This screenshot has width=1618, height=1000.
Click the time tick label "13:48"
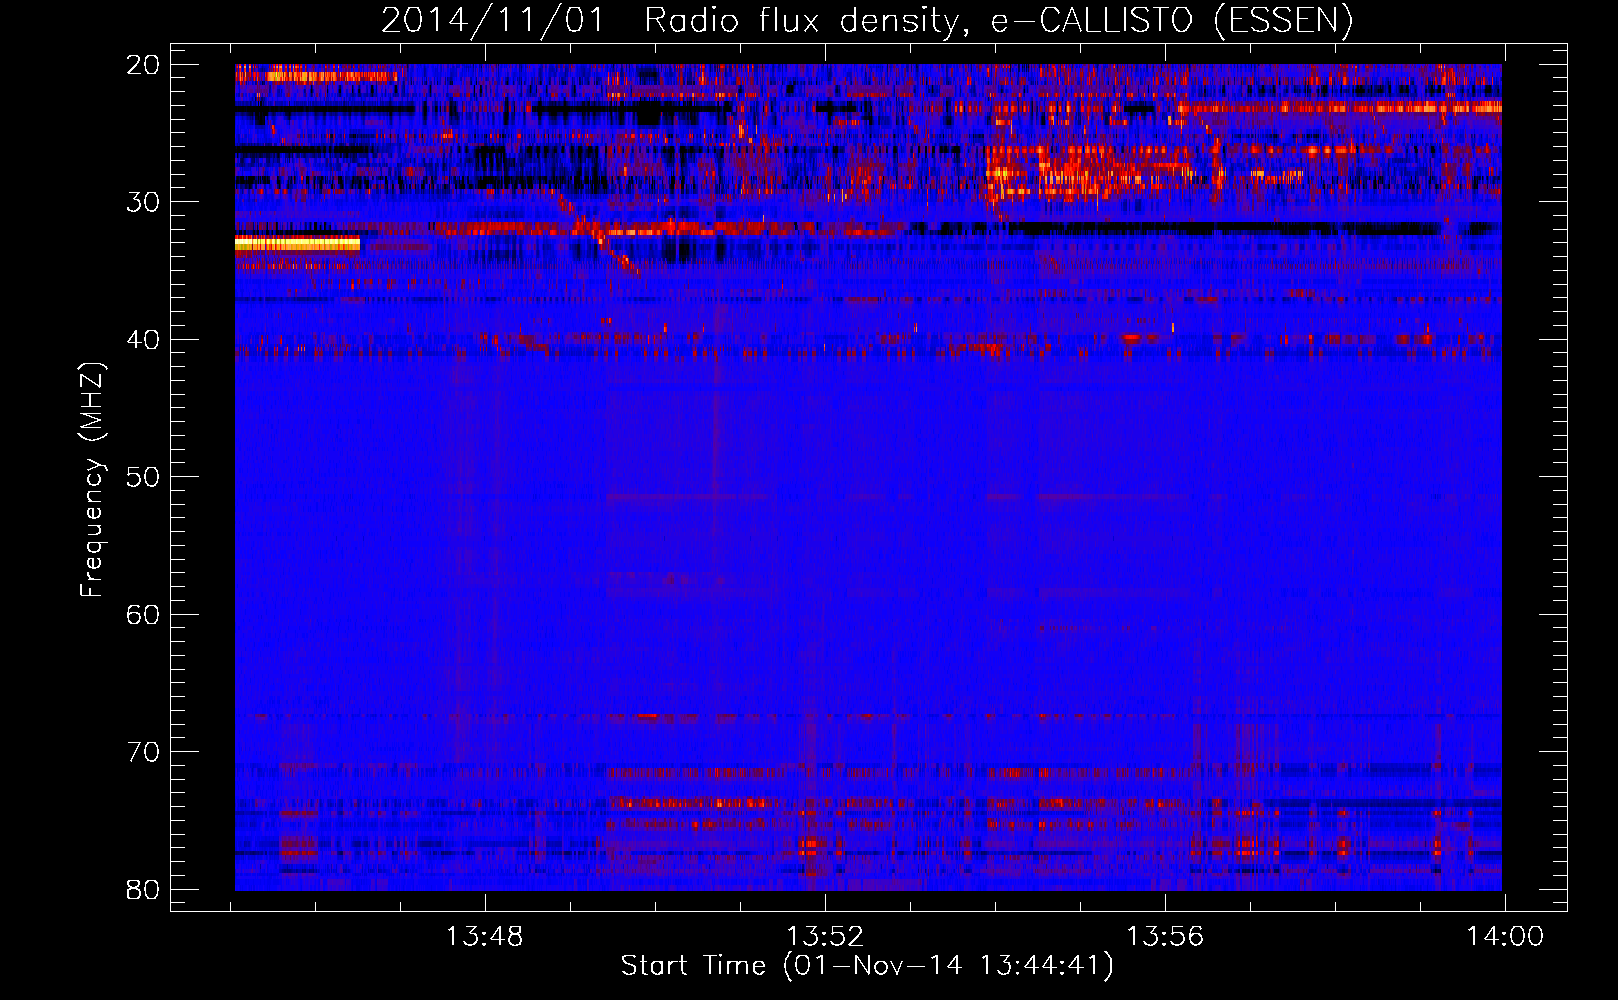[x=484, y=937]
